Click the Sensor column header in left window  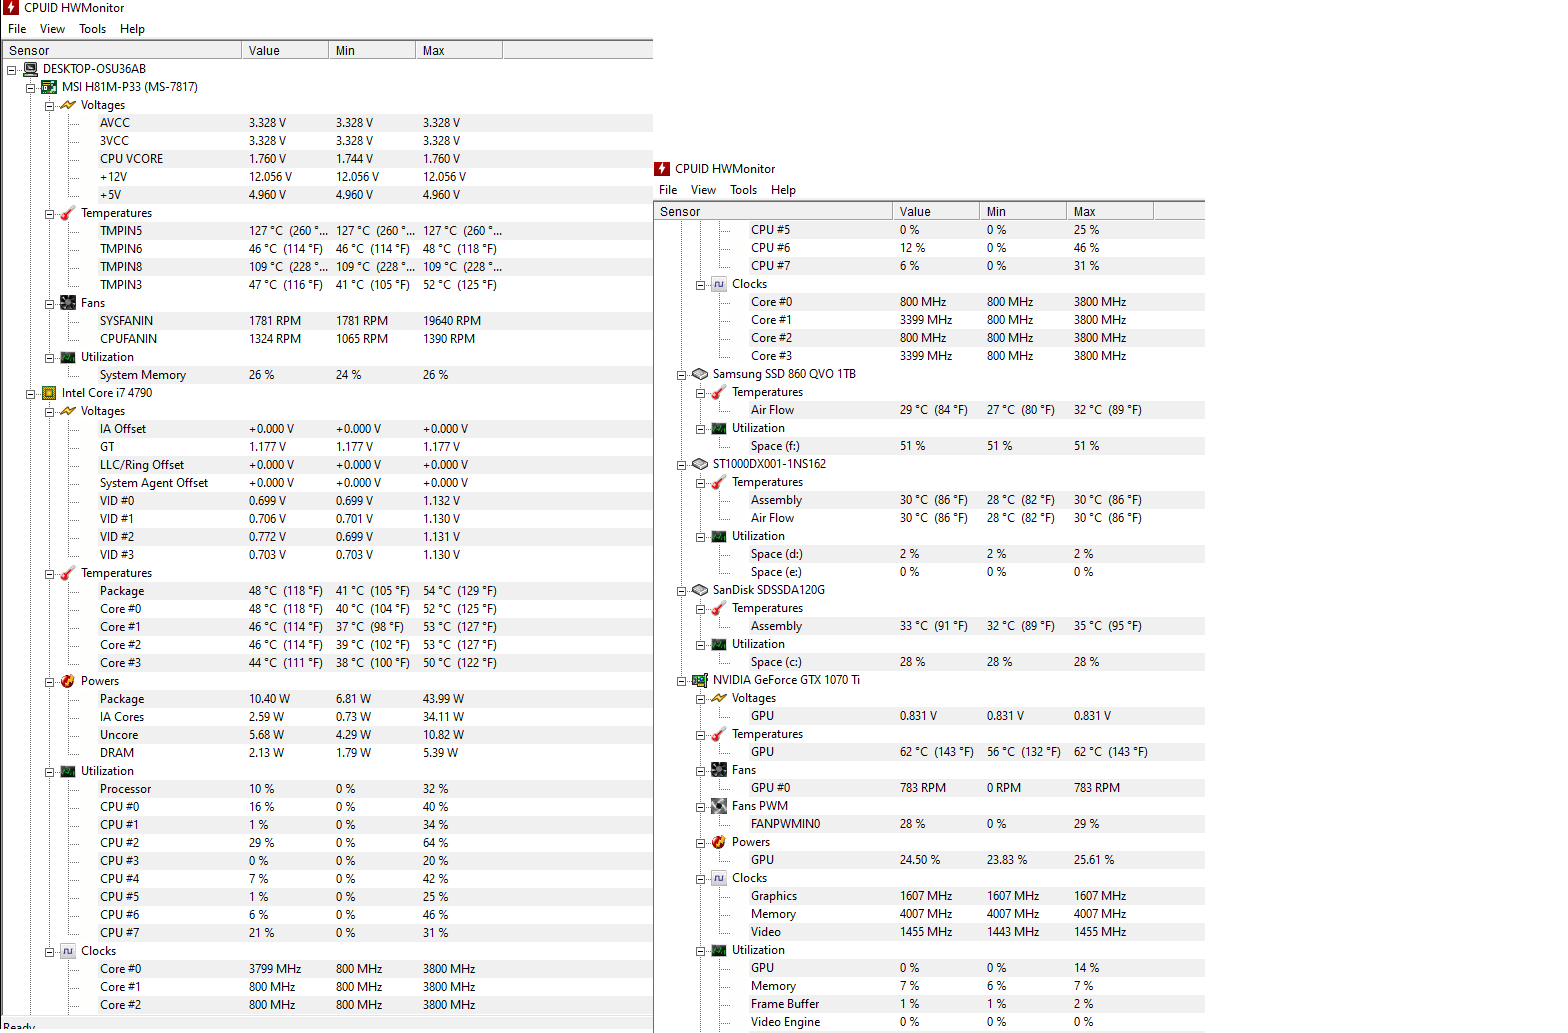[121, 50]
